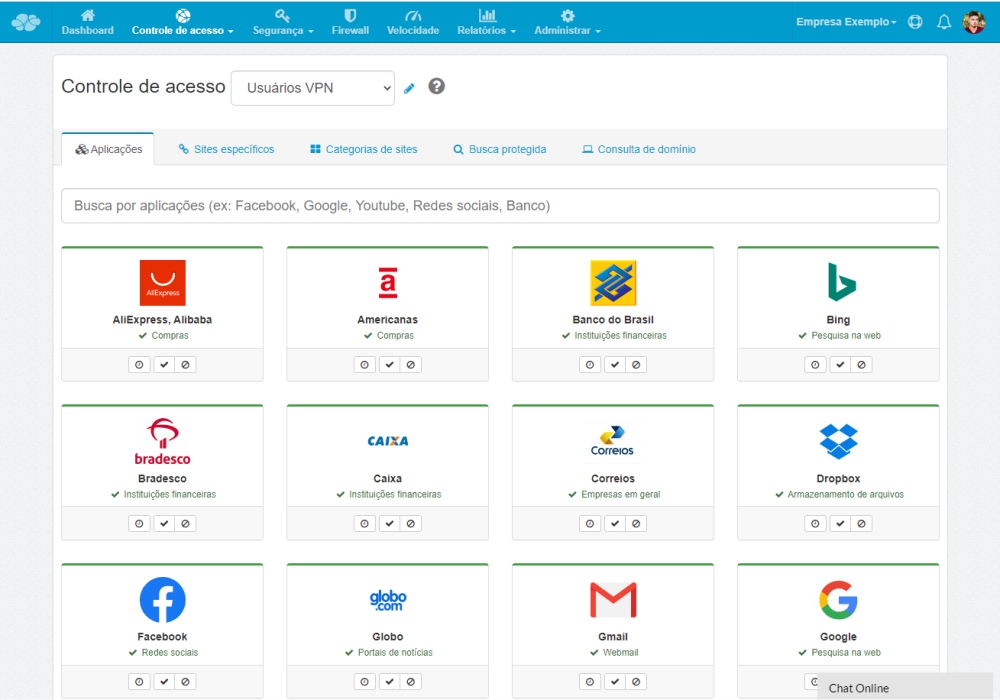Screen dimensions: 1000x700
Task: Click the Compras category under Americanas
Action: click(395, 335)
